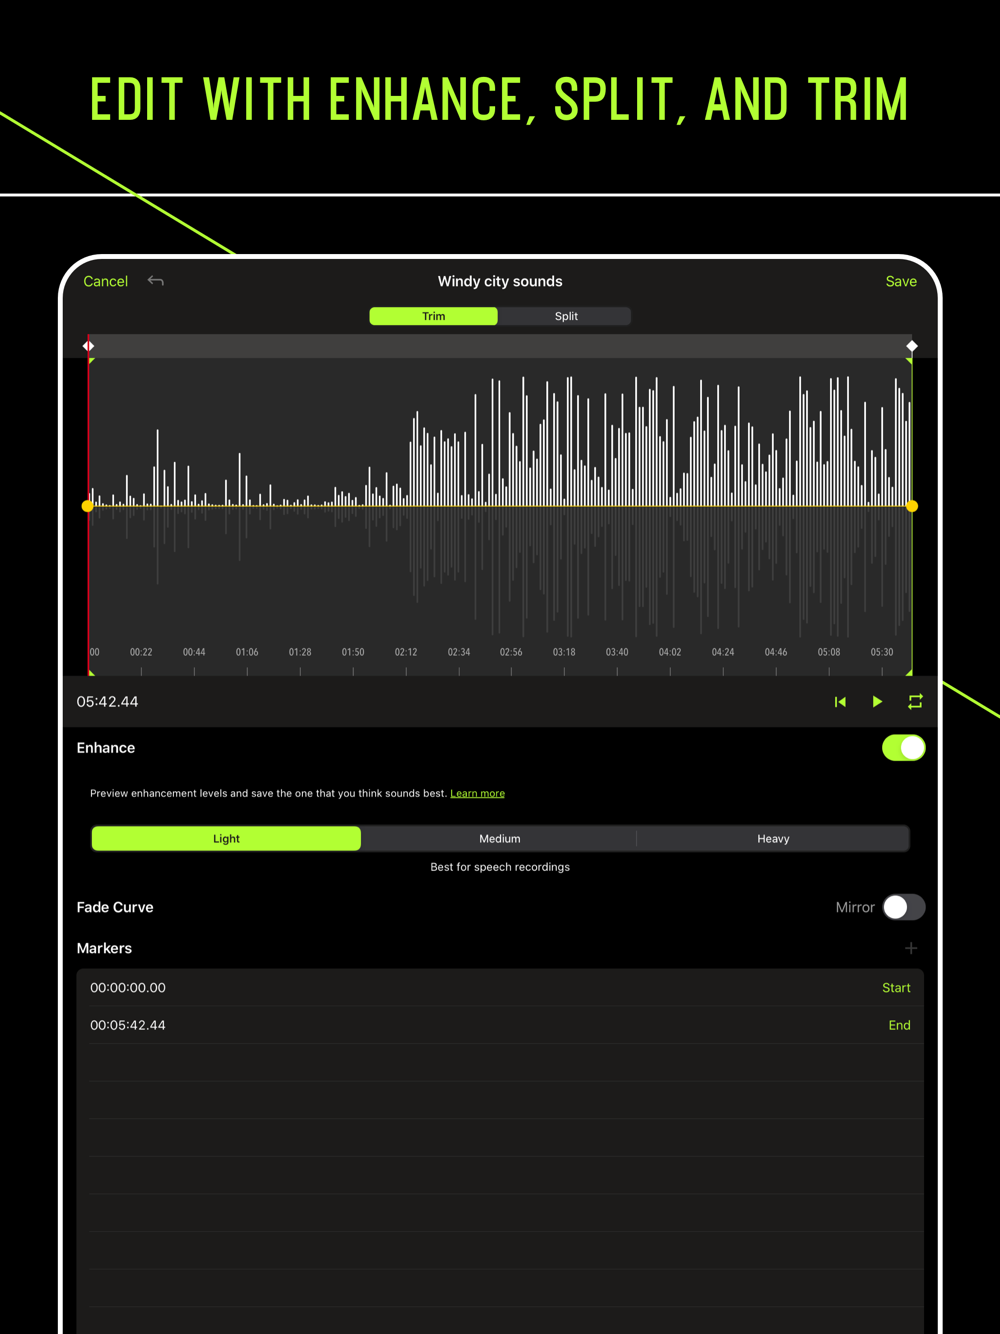Viewport: 1000px width, 1334px height.
Task: Open the Learn more link
Action: 477,793
